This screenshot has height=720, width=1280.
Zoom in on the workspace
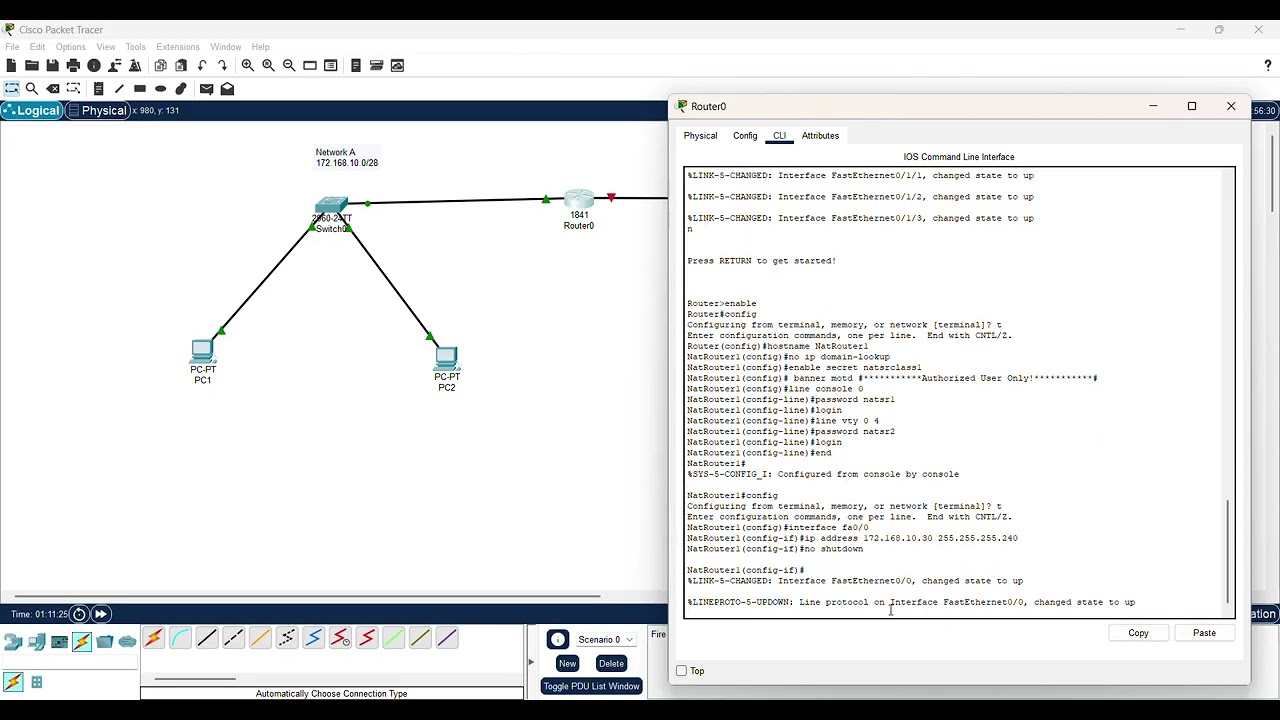click(x=247, y=66)
